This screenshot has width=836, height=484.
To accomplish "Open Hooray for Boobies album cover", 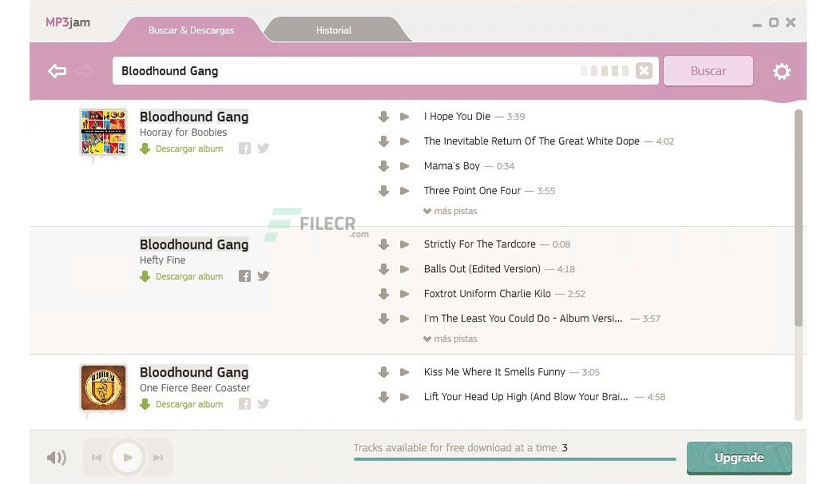I will click(103, 132).
